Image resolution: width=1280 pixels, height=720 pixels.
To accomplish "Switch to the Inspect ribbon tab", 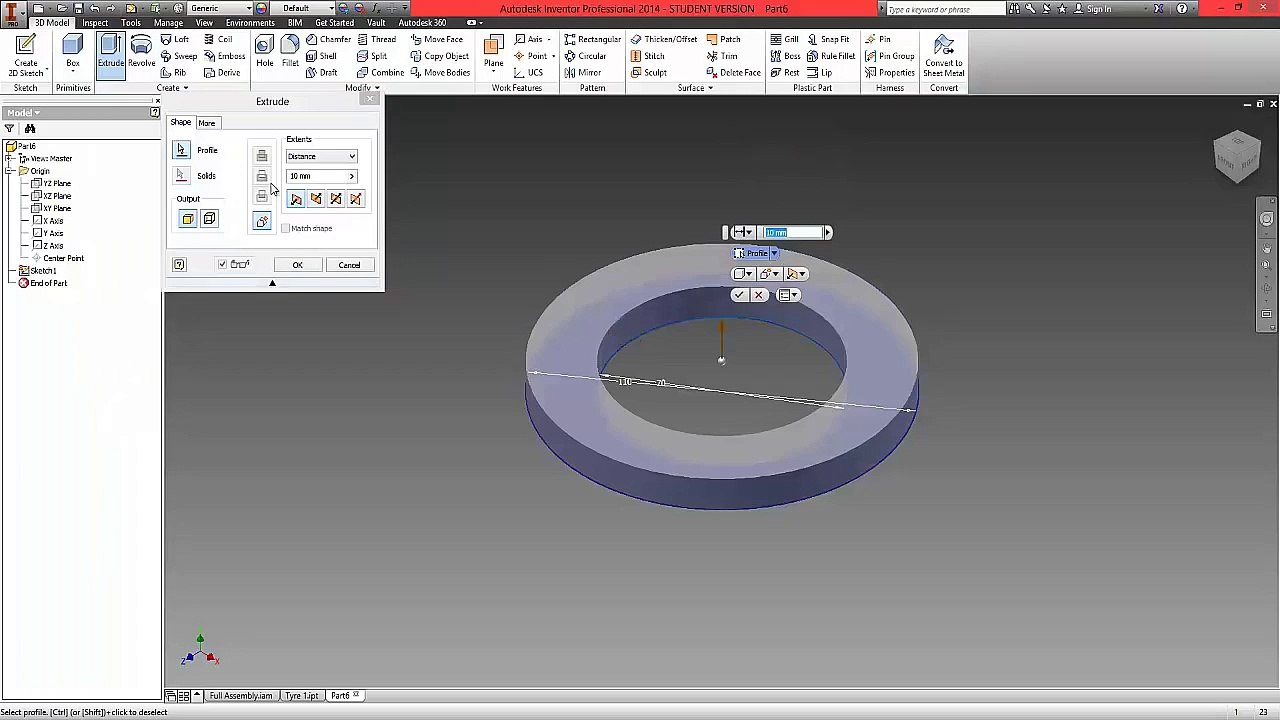I will 95,23.
